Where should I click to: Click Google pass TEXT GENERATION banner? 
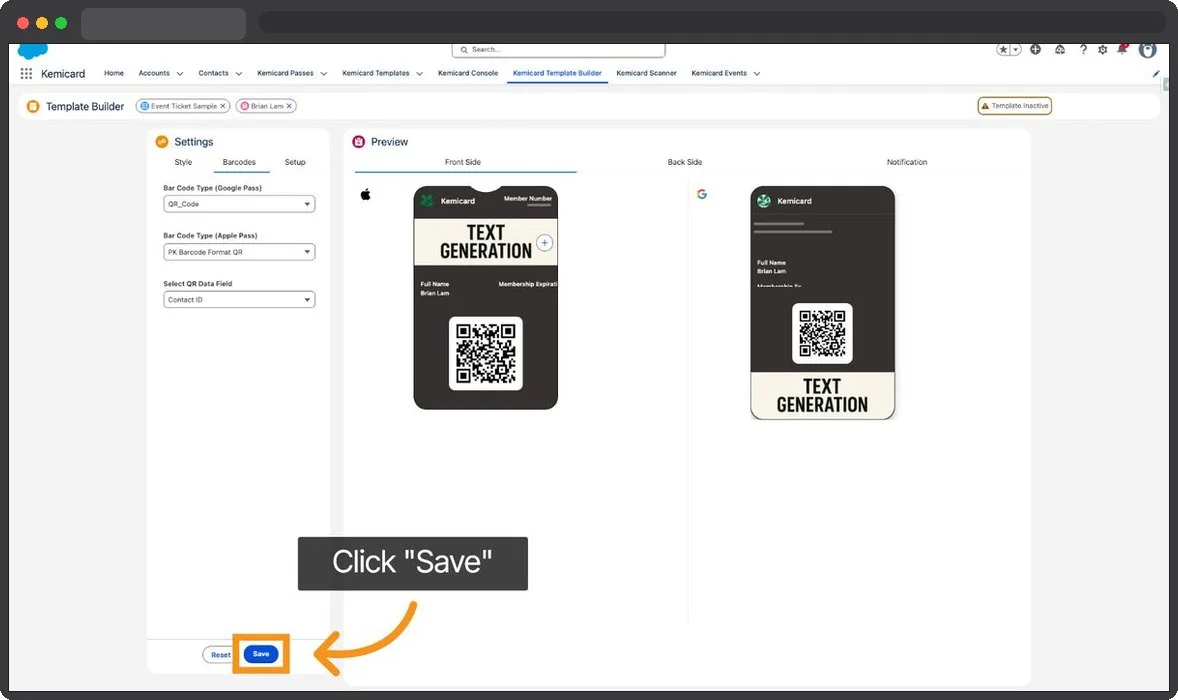[x=822, y=396]
